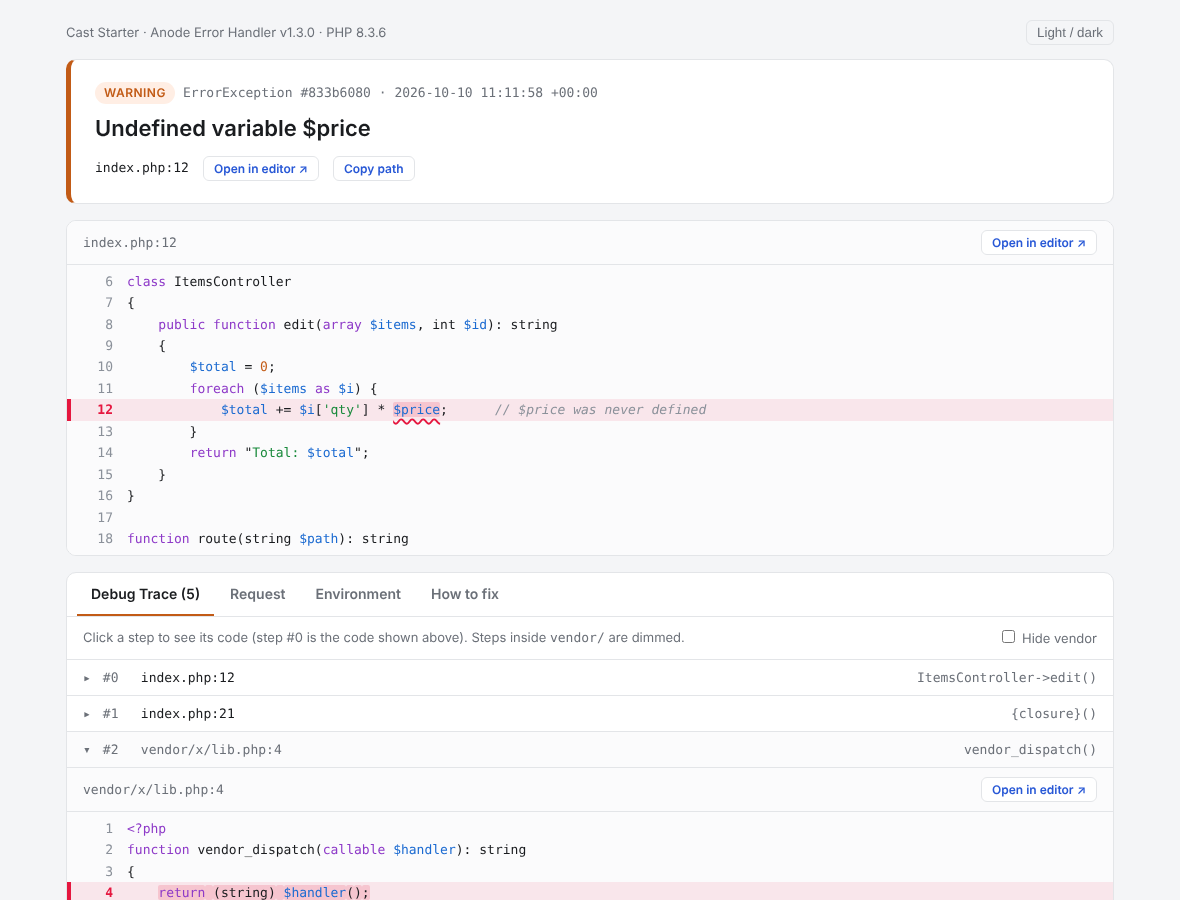This screenshot has width=1180, height=900.
Task: Select the ItemsController->edit() frame label
Action: pos(1006,677)
